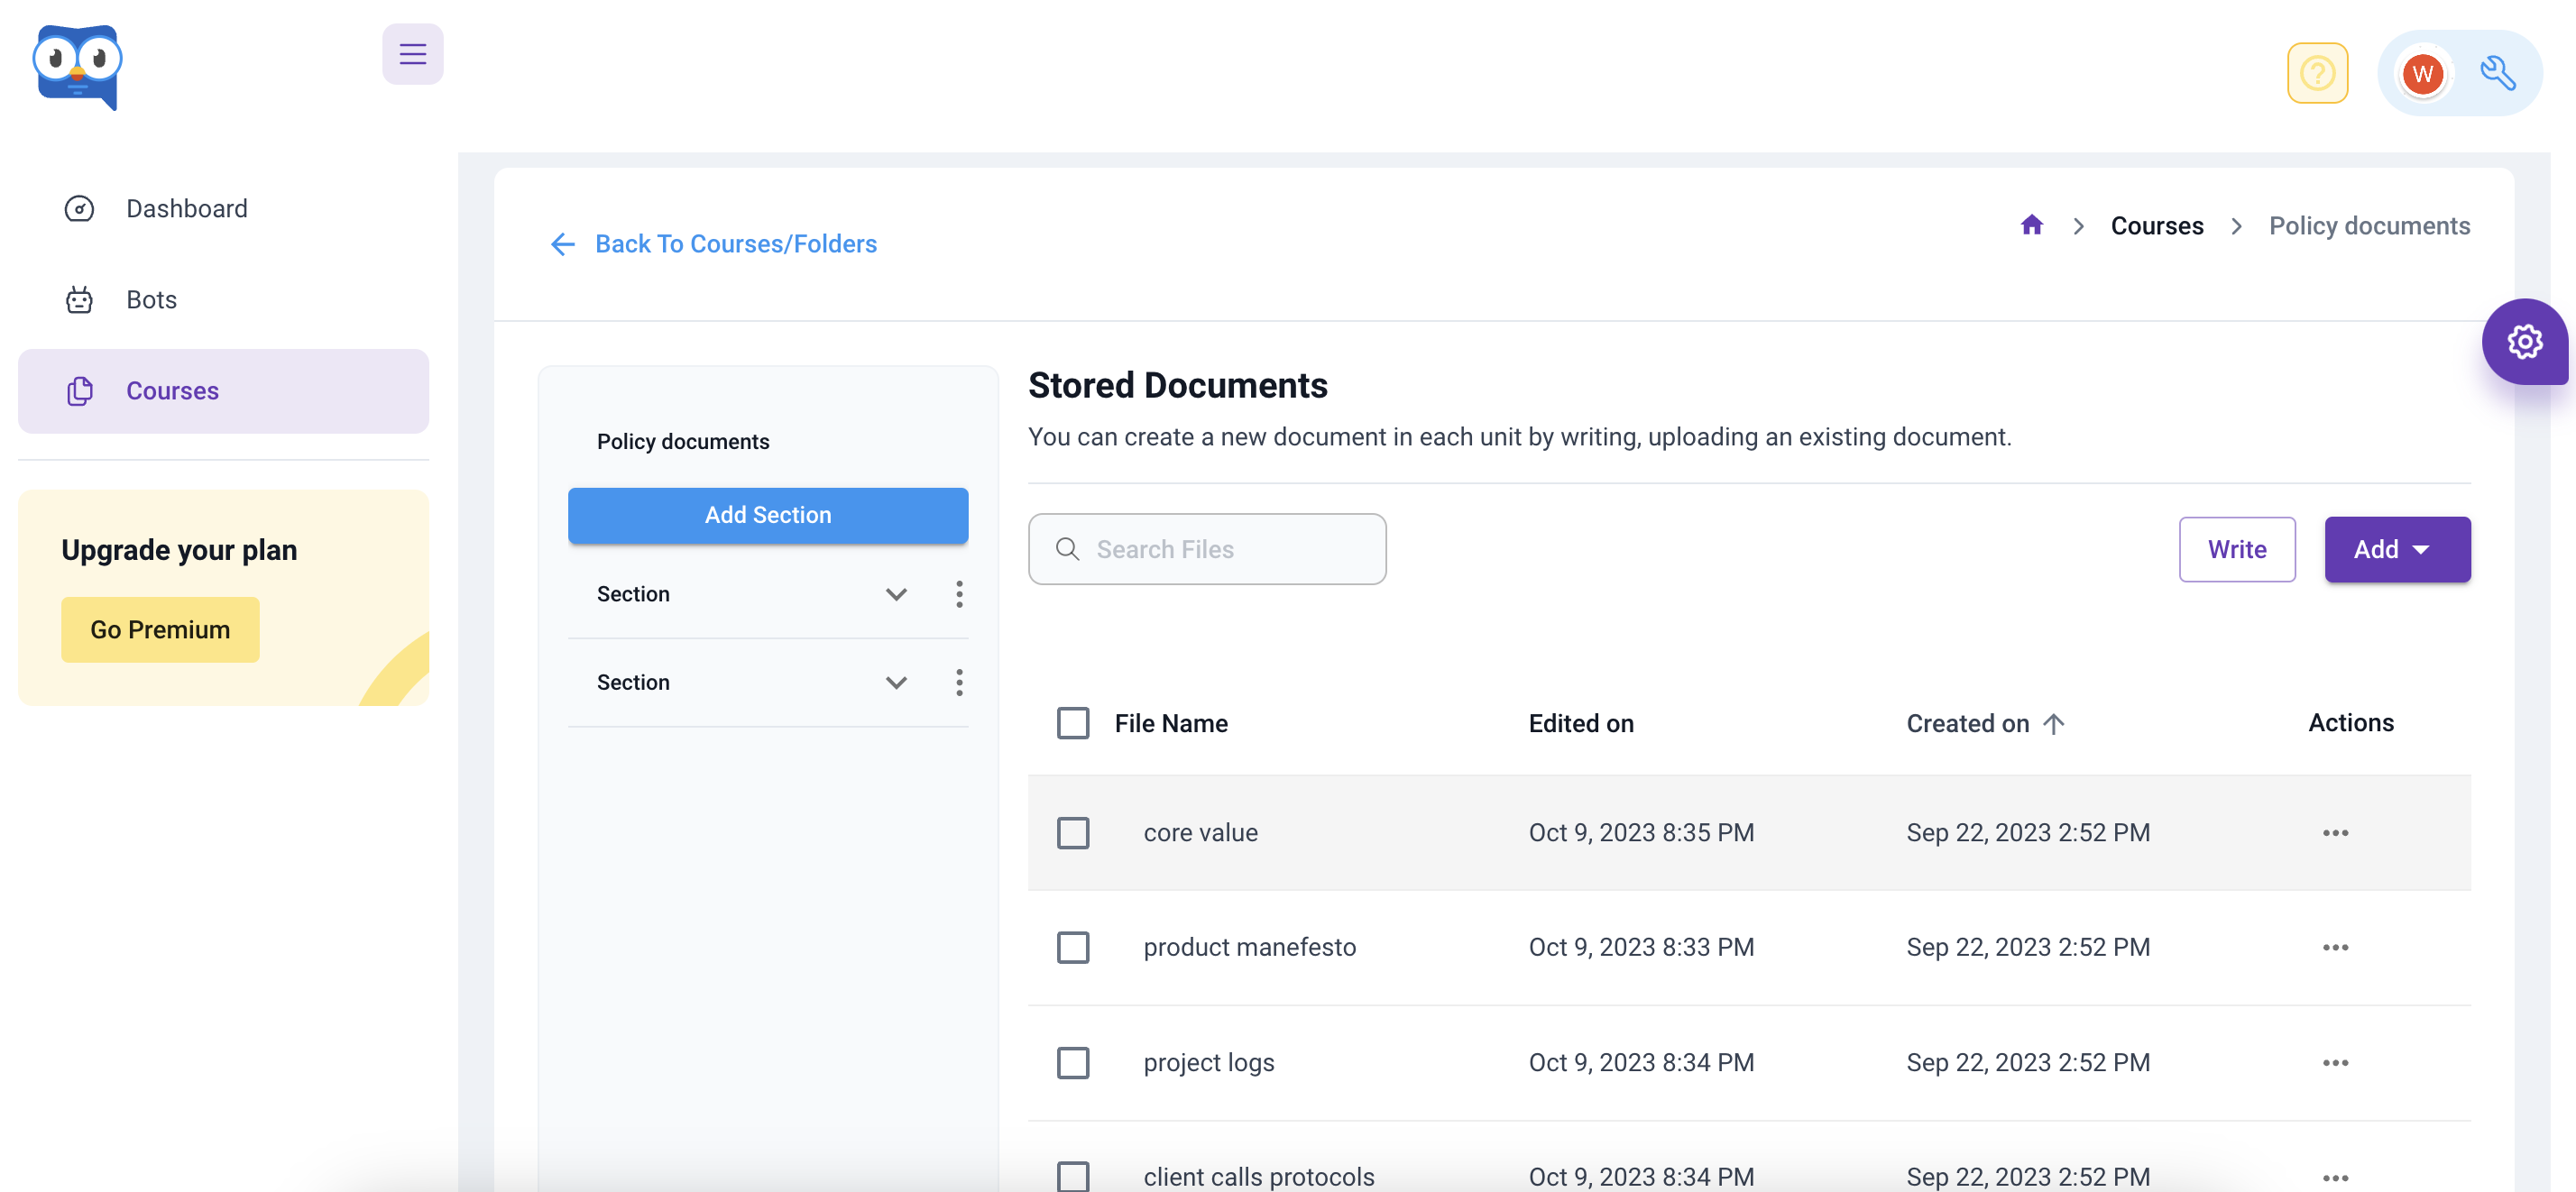Screen dimensions: 2576x1192
Task: Click Search Files input field
Action: 1208,548
